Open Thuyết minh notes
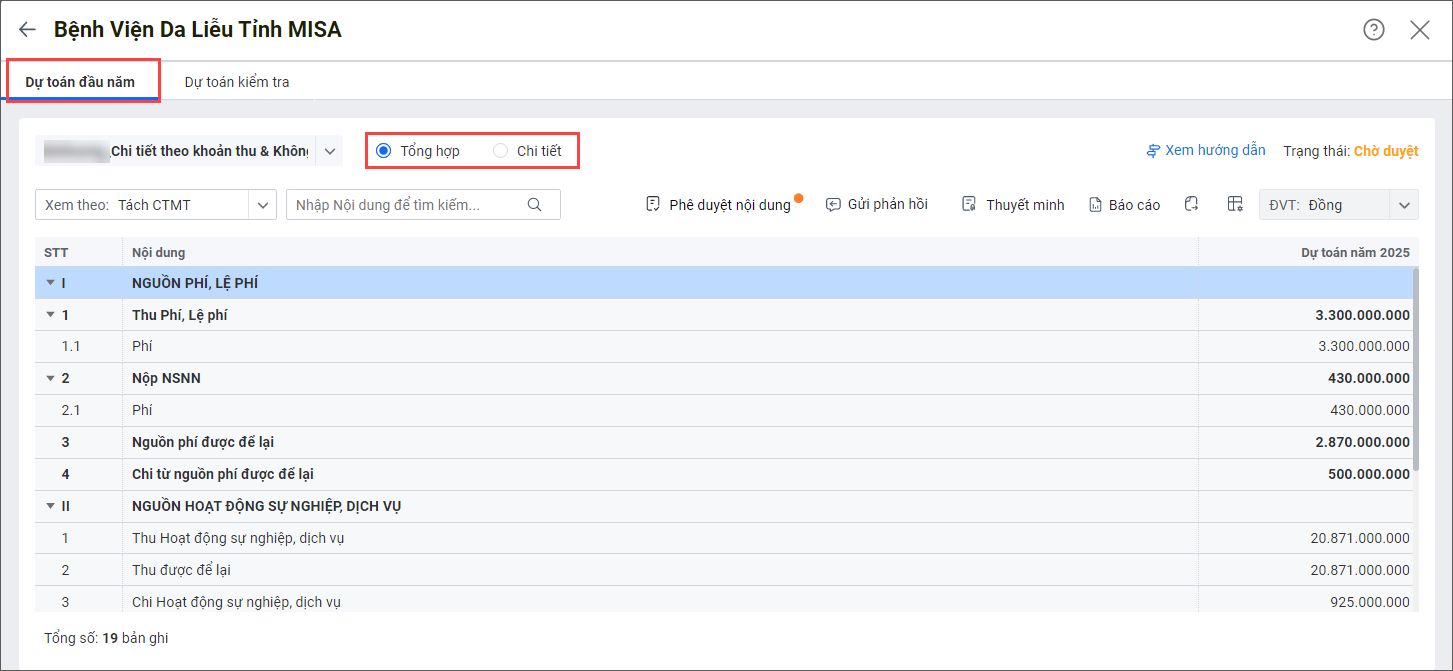The height and width of the screenshot is (671, 1453). 1013,205
